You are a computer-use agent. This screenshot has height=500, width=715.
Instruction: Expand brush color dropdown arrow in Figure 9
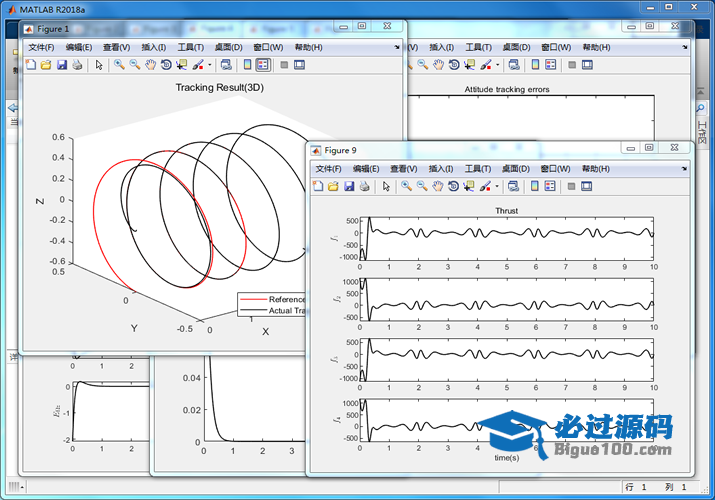point(497,186)
